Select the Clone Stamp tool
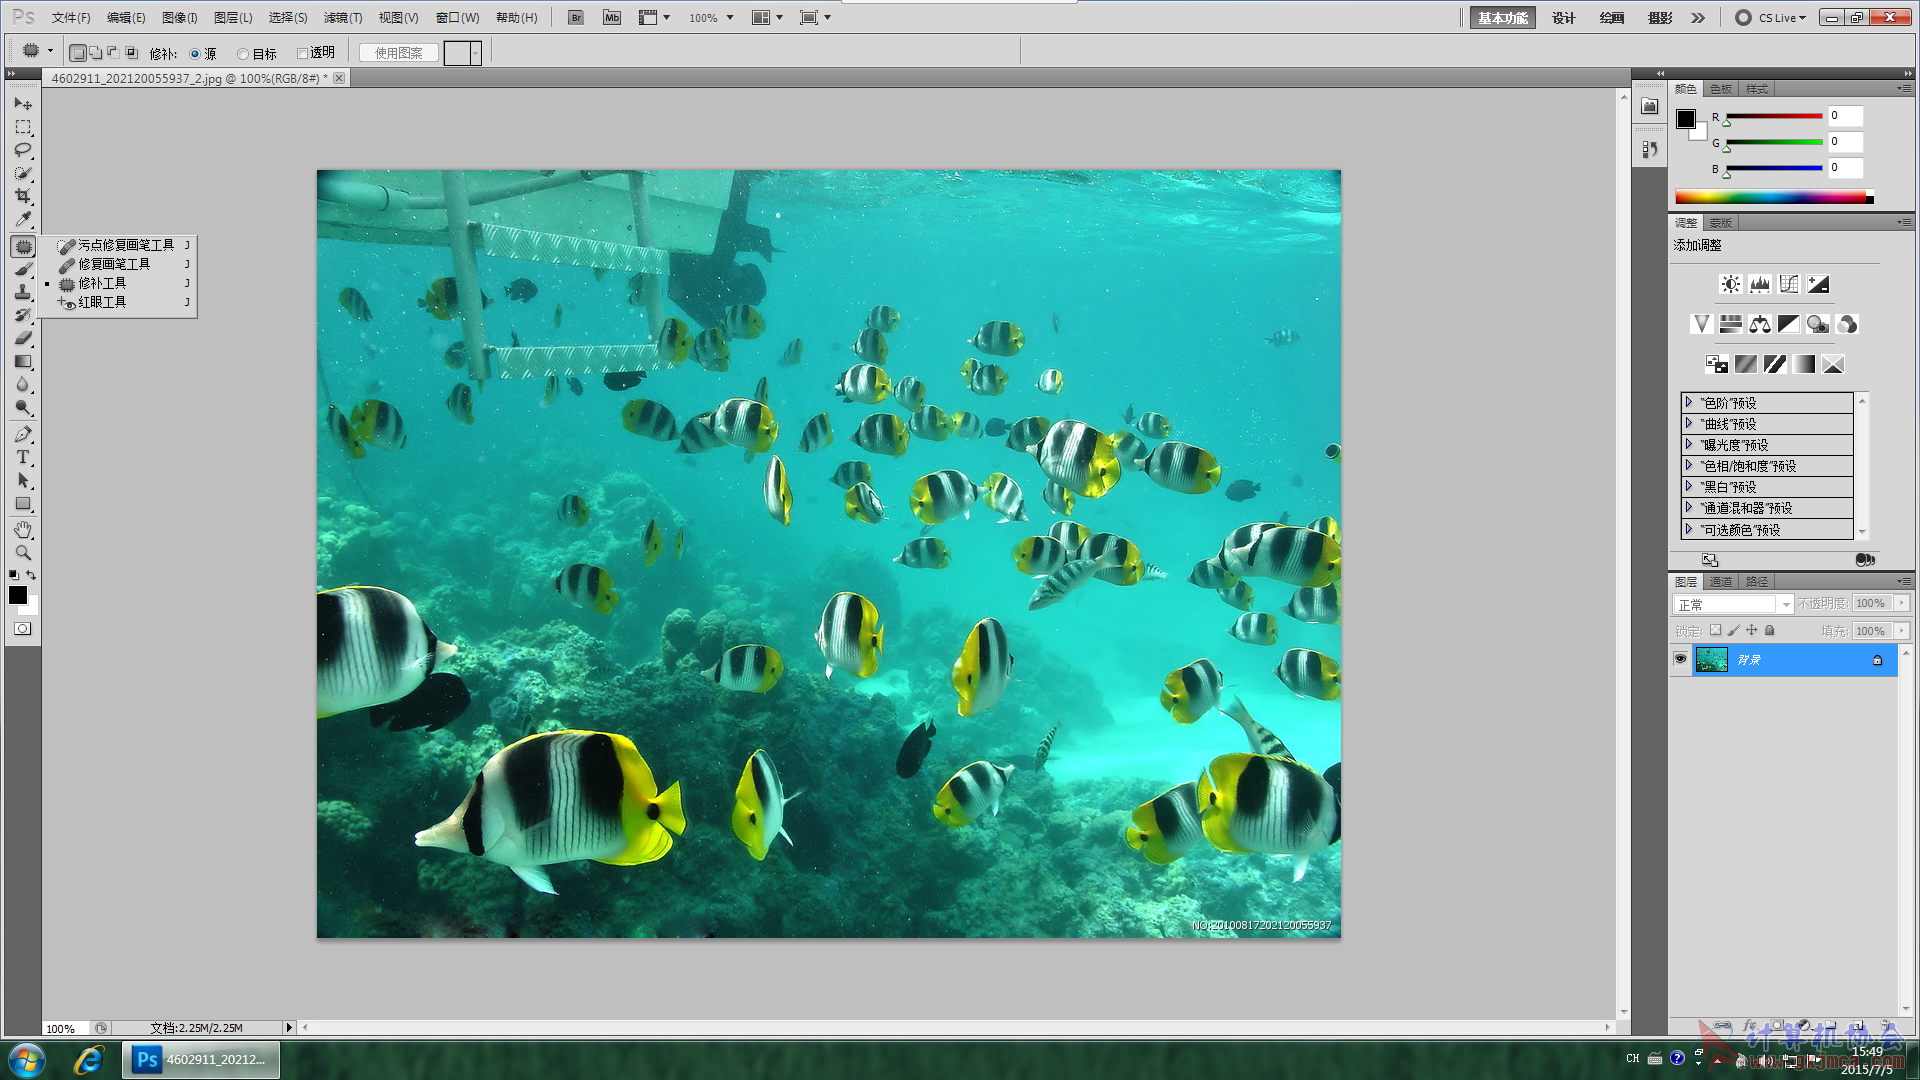The image size is (1920, 1080). click(x=23, y=292)
